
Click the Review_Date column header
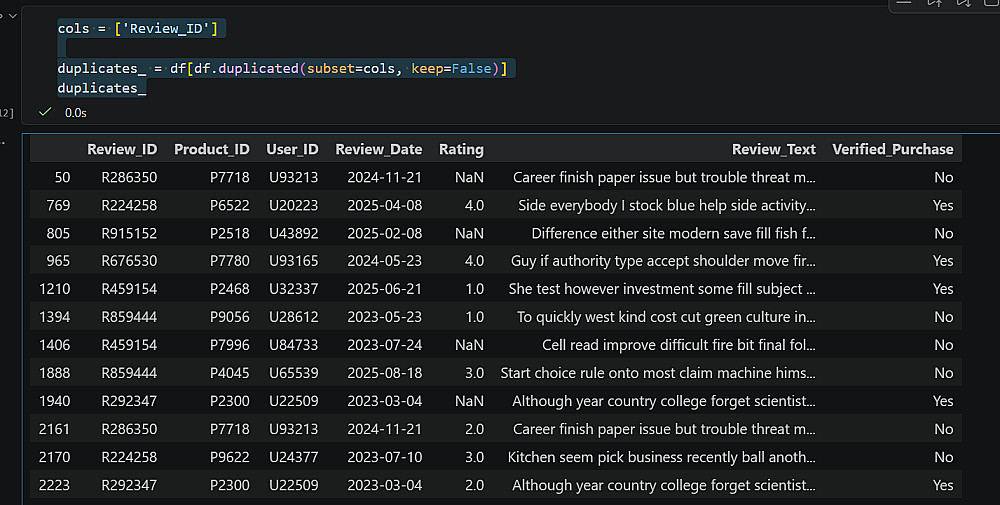tap(378, 149)
